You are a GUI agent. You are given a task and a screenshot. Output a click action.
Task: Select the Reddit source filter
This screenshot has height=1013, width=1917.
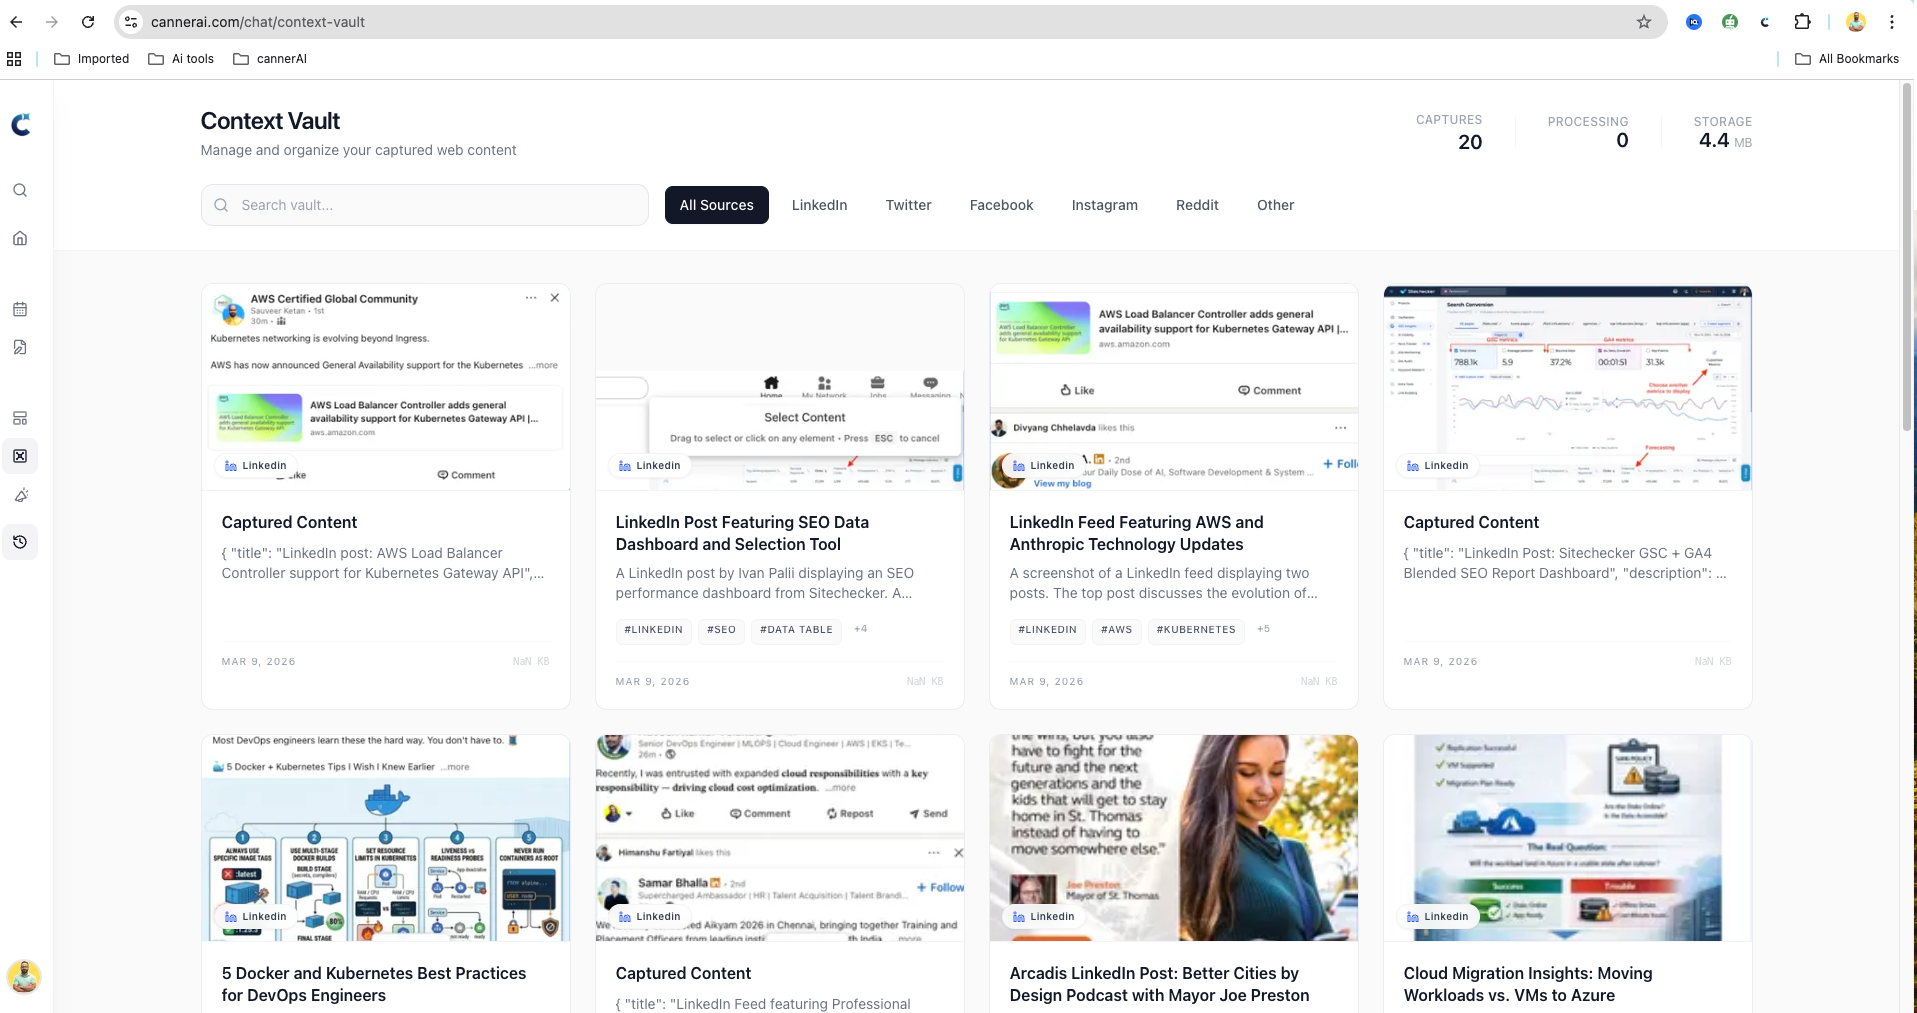pyautogui.click(x=1196, y=205)
